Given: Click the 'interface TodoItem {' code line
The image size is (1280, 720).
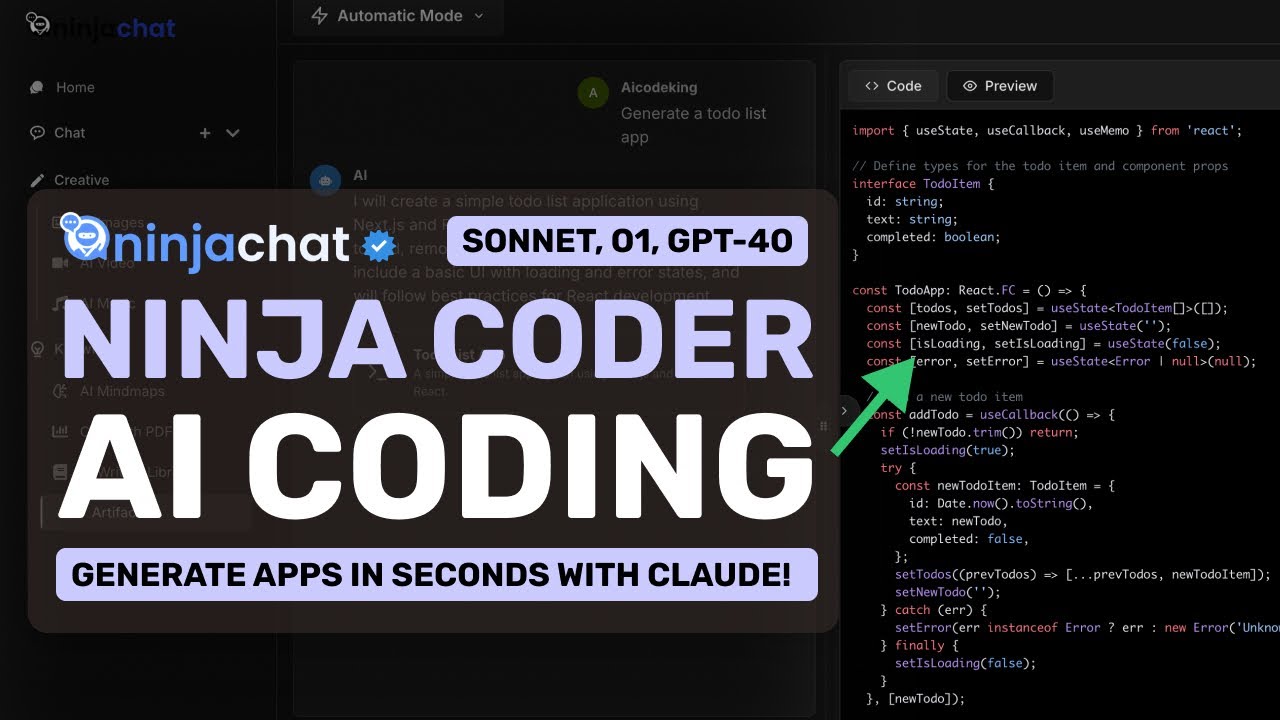Looking at the screenshot, I should click(x=923, y=184).
